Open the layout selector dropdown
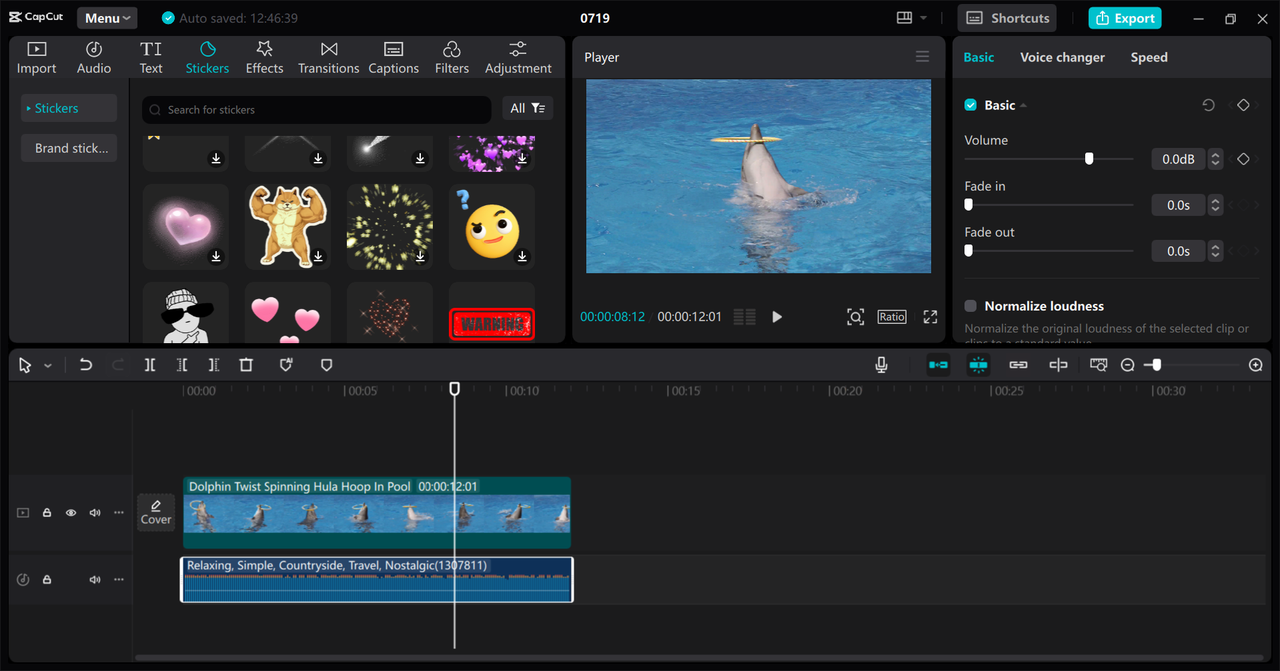Image resolution: width=1280 pixels, height=671 pixels. (x=911, y=18)
